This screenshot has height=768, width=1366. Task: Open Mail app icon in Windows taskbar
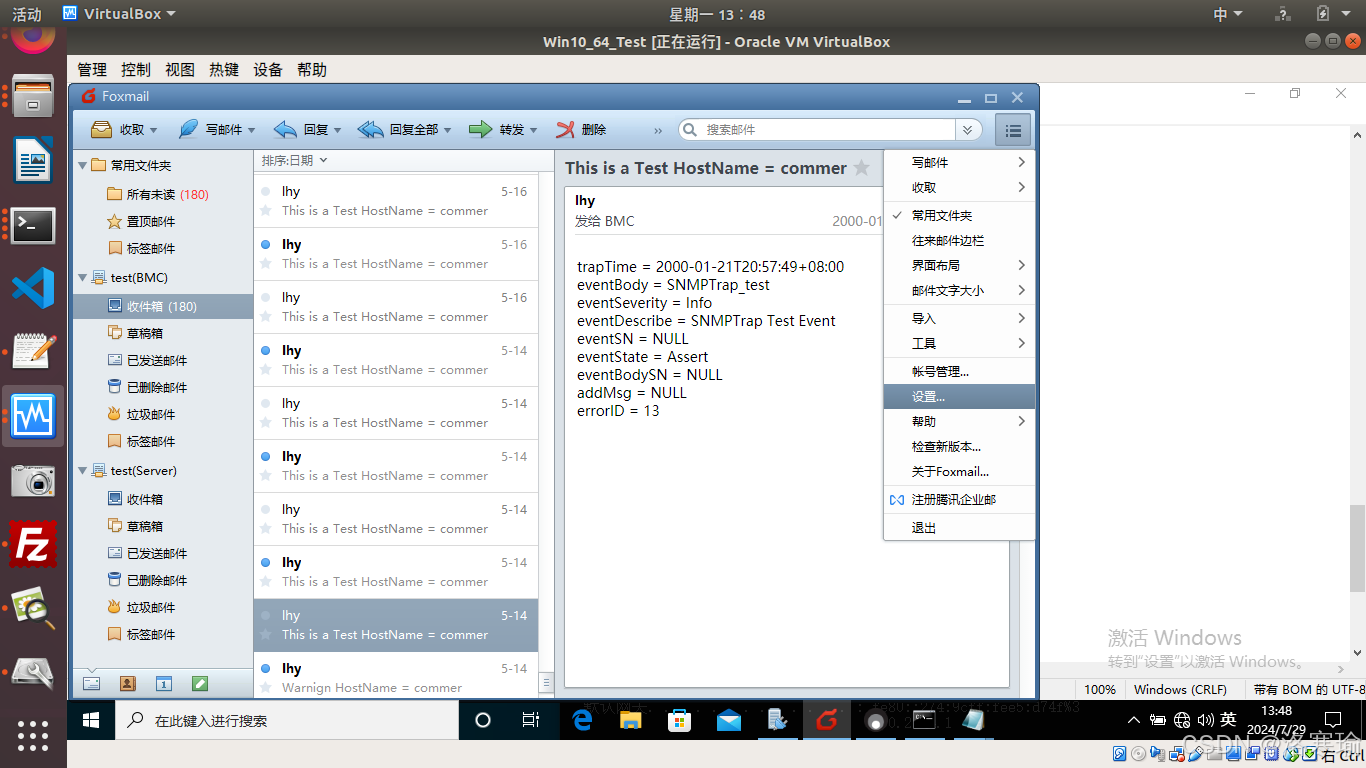[x=729, y=720]
